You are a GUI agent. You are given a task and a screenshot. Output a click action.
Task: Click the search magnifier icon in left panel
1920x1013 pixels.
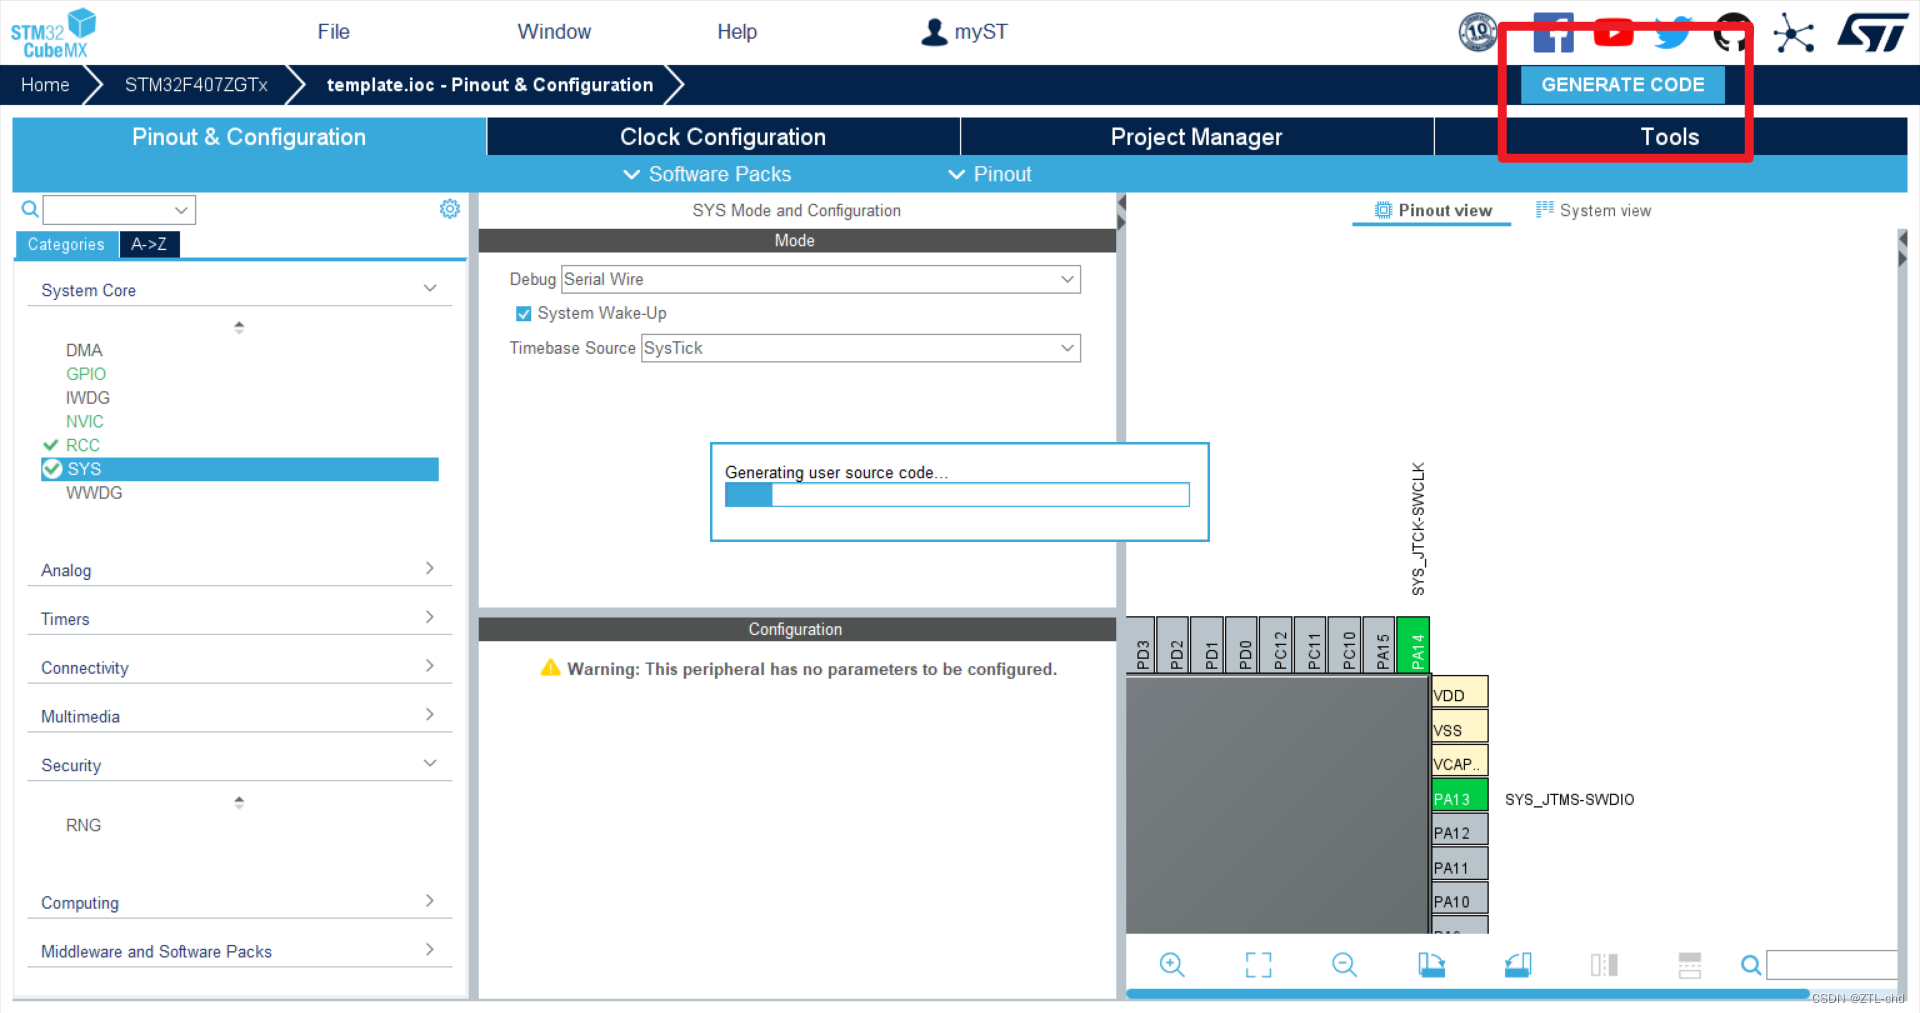pyautogui.click(x=30, y=209)
